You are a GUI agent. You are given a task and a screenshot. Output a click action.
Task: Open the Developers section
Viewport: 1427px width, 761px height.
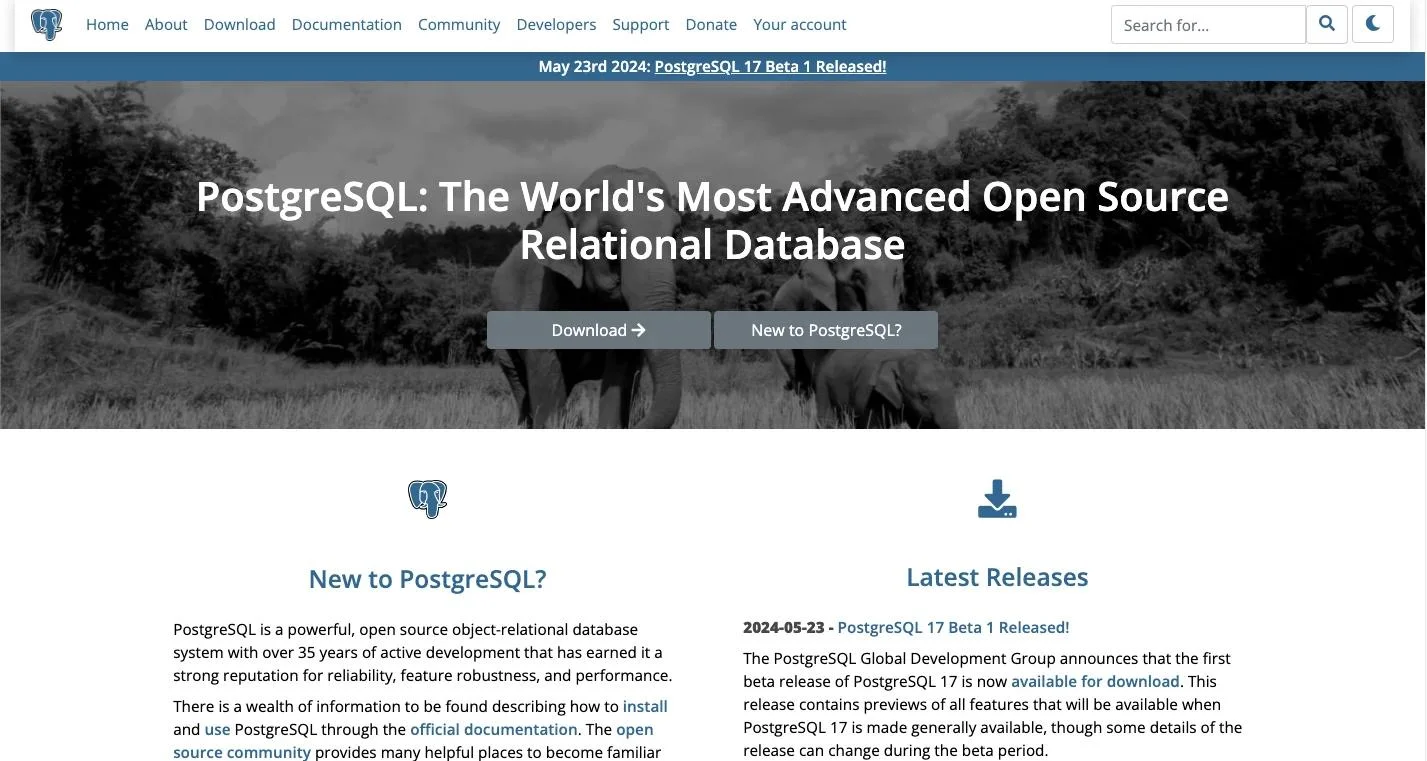tap(556, 24)
